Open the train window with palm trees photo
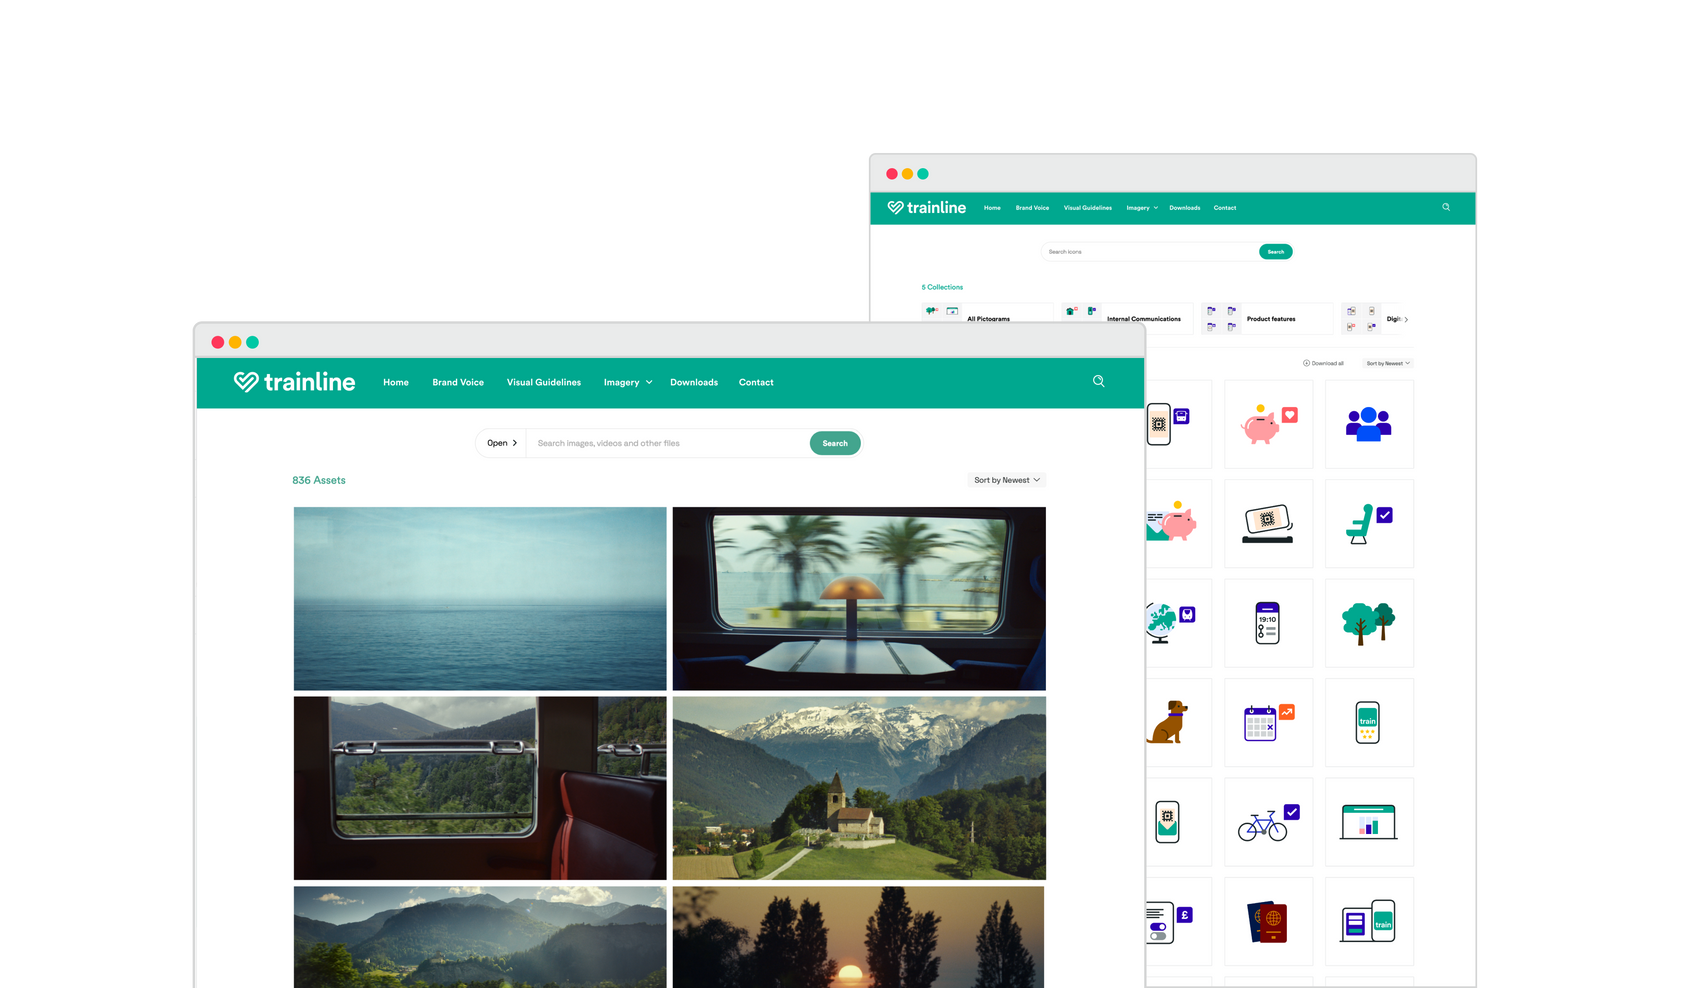This screenshot has height=988, width=1700. tap(859, 598)
